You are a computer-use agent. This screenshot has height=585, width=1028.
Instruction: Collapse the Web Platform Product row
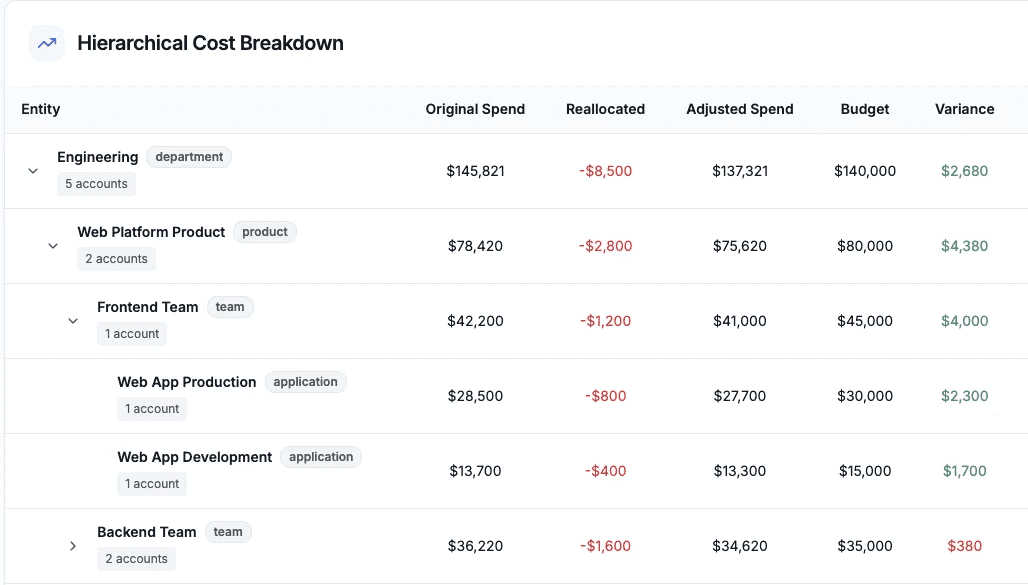coord(53,246)
